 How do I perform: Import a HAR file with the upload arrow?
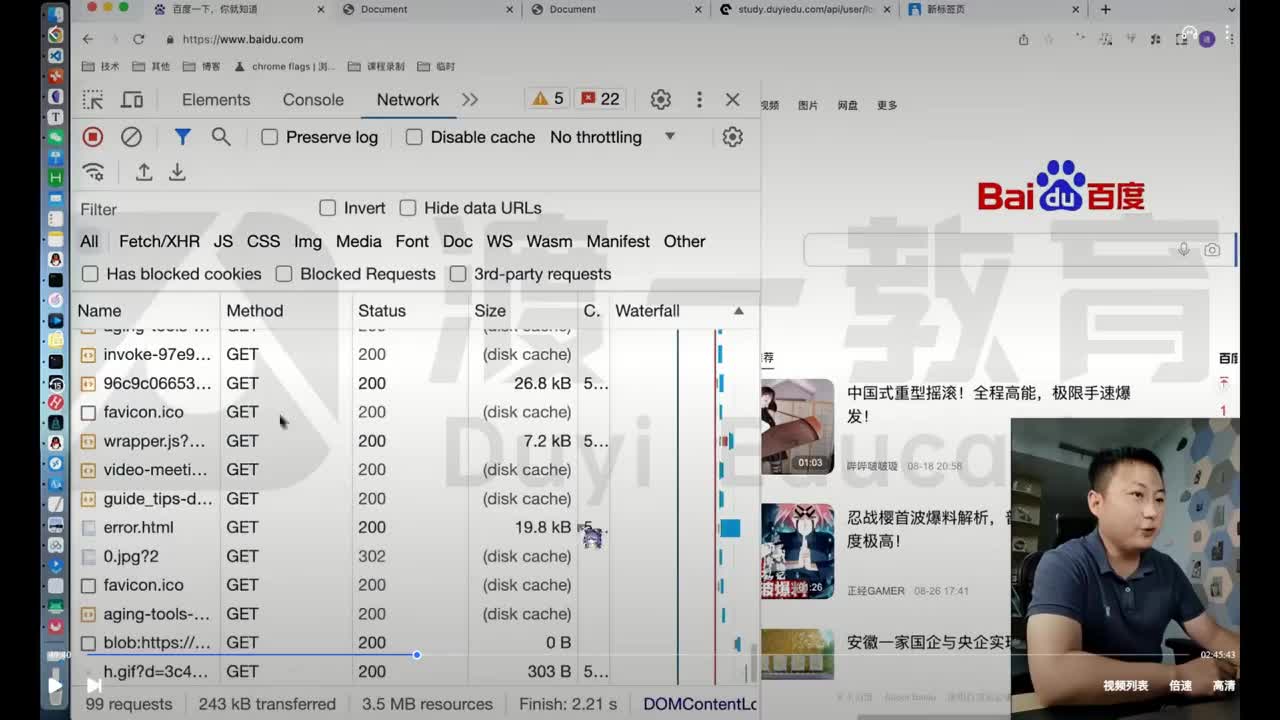[x=144, y=172]
